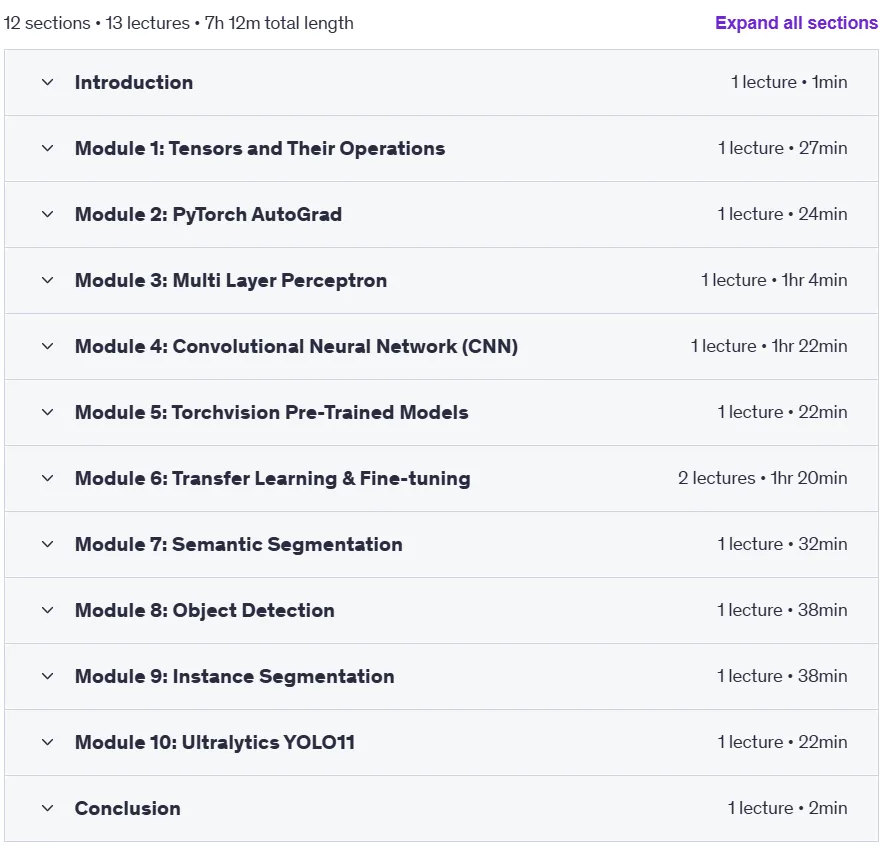Expand all sections link
Viewport: 882px width, 846px height.
796,23
